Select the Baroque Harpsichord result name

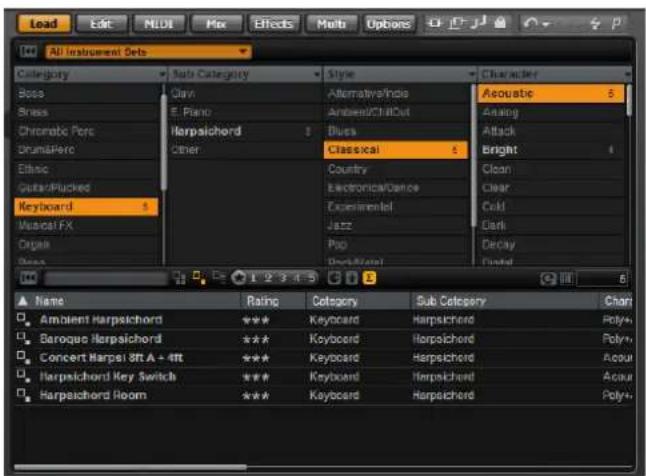click(x=101, y=339)
